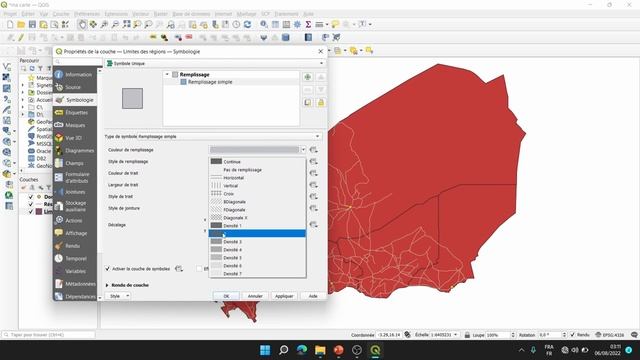Expand the Rendu de couche section

click(107, 285)
